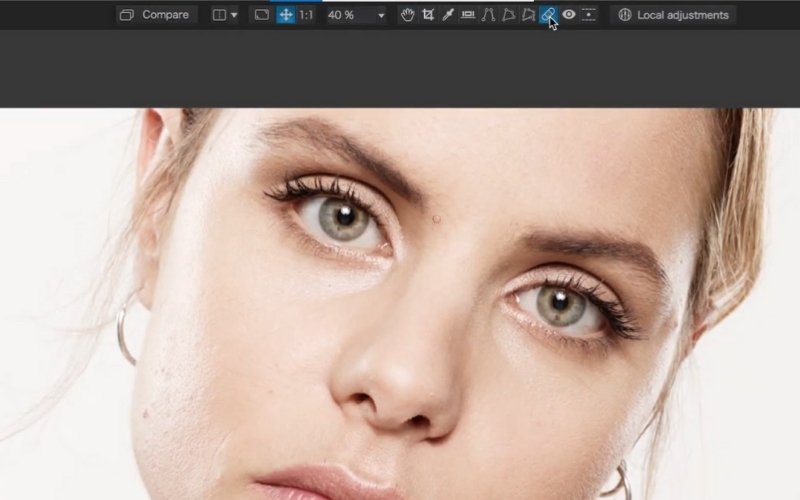The image size is (800, 500).
Task: Set zoom to 1:1
Action: pyautogui.click(x=306, y=15)
